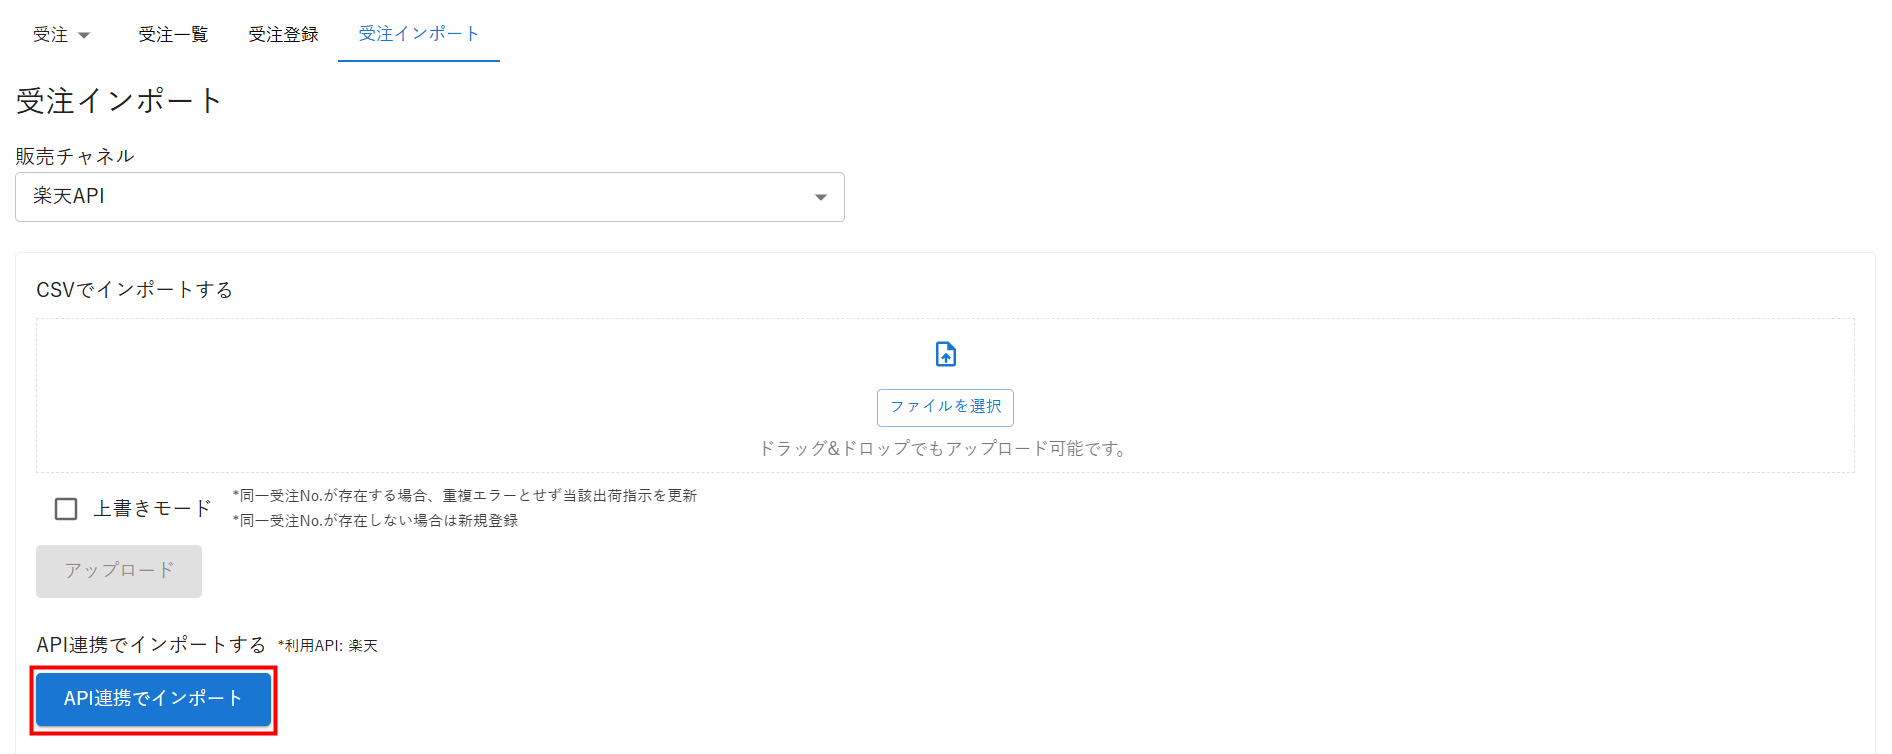Open the 楽天API channel select box
1892x754 pixels.
coord(430,197)
